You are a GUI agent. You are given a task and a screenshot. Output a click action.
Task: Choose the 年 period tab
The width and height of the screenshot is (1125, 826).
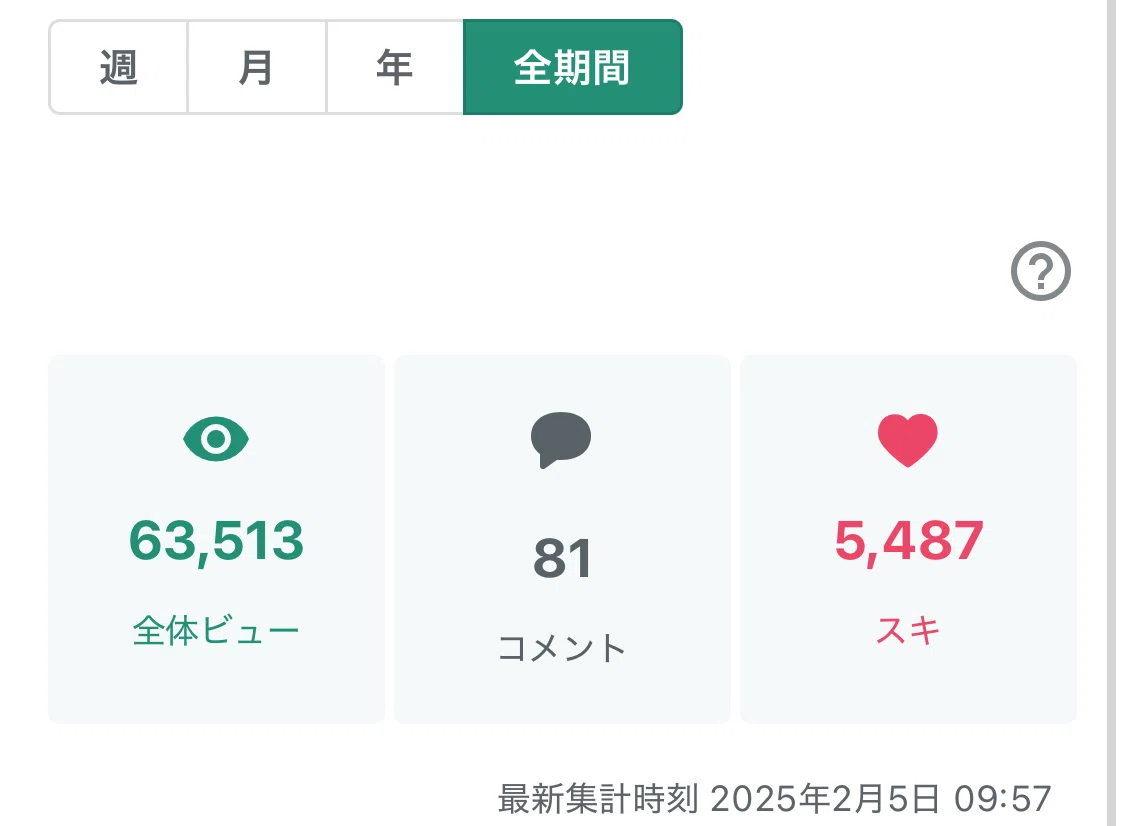coord(395,67)
